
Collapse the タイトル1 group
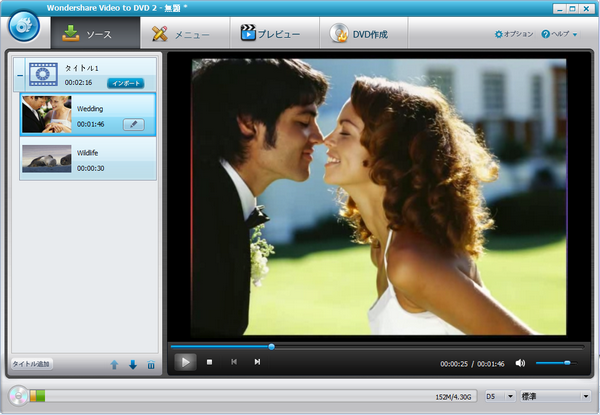pos(20,75)
